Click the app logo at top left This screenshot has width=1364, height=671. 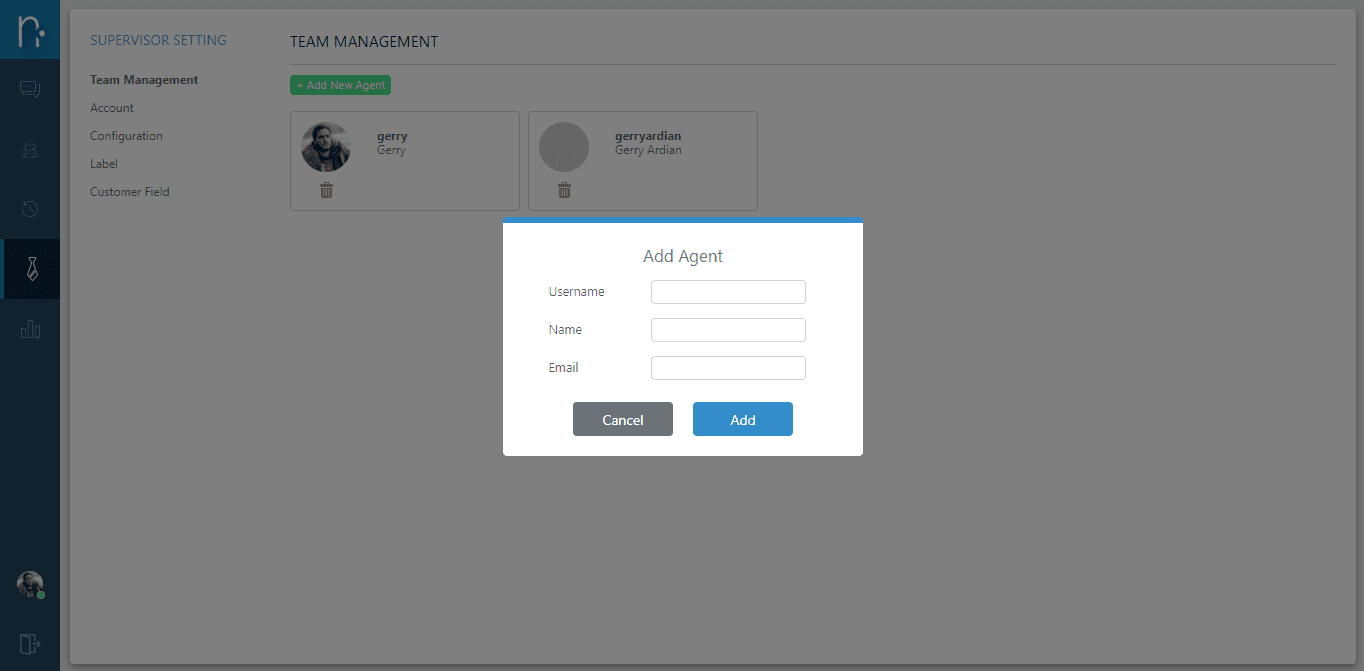click(x=30, y=29)
